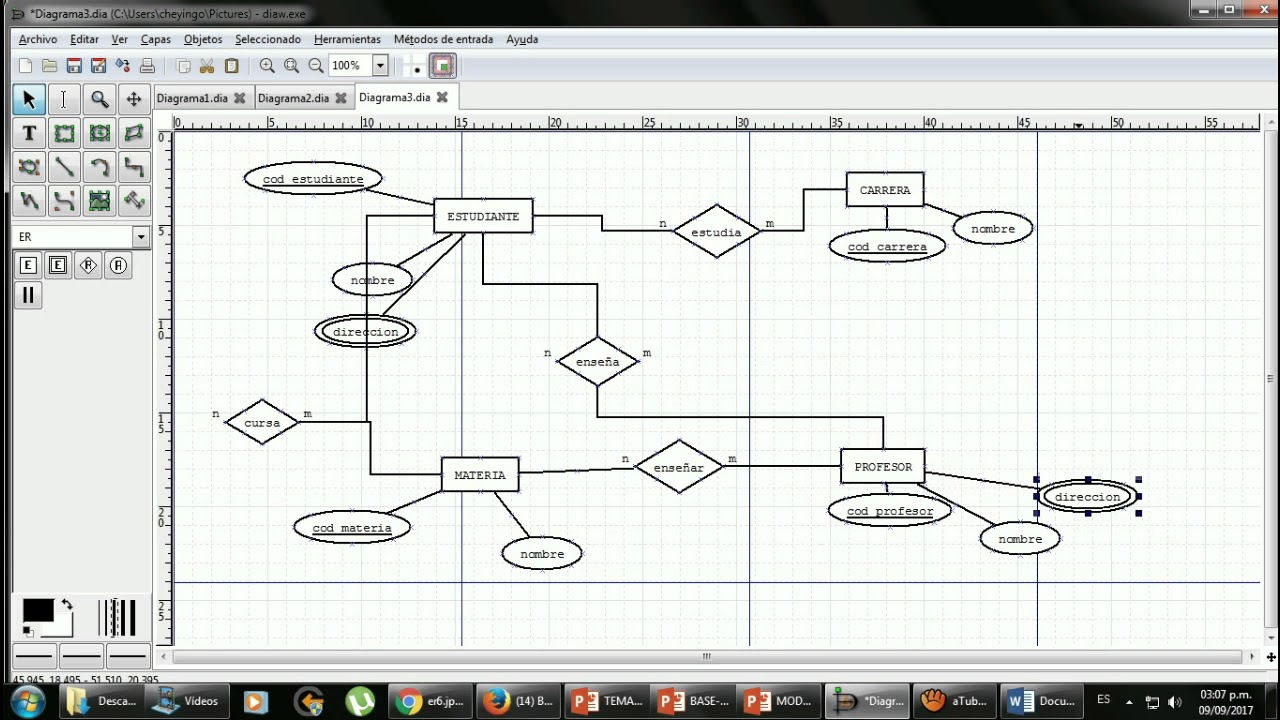Pick the ER Entity shape
The width and height of the screenshot is (1280, 720).
point(28,265)
